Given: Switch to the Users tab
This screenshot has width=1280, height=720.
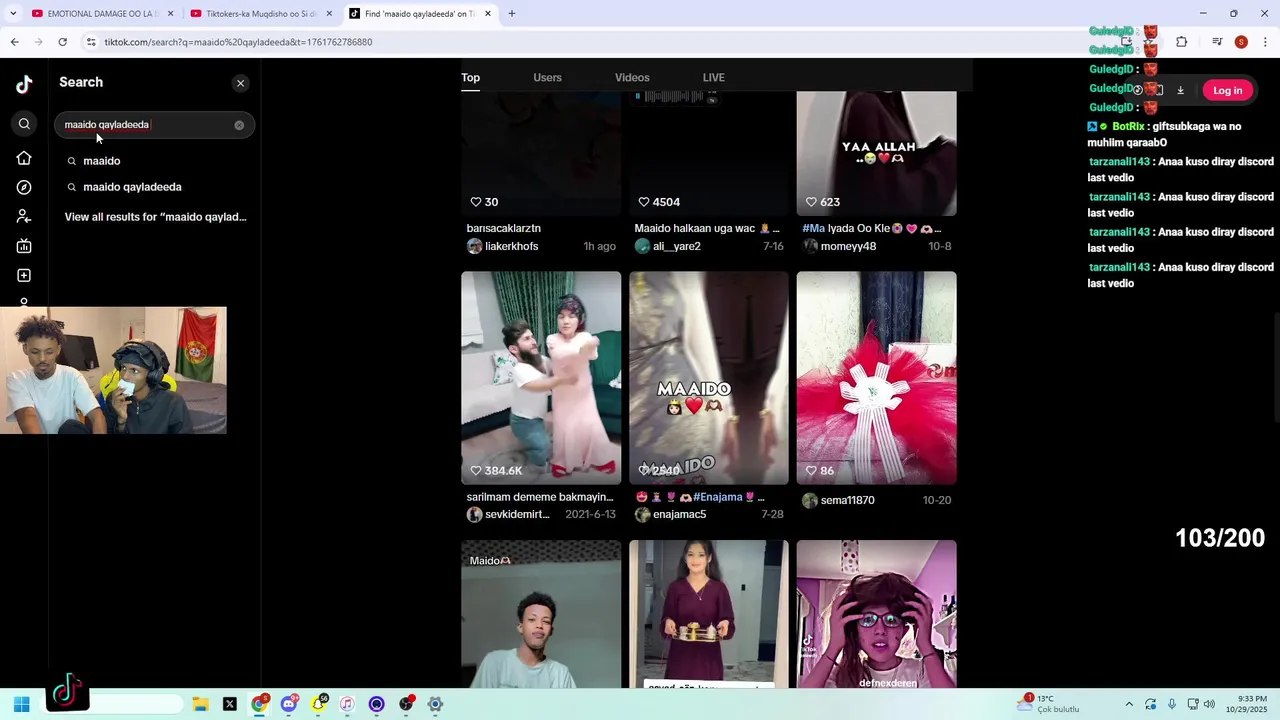Looking at the screenshot, I should [x=547, y=78].
